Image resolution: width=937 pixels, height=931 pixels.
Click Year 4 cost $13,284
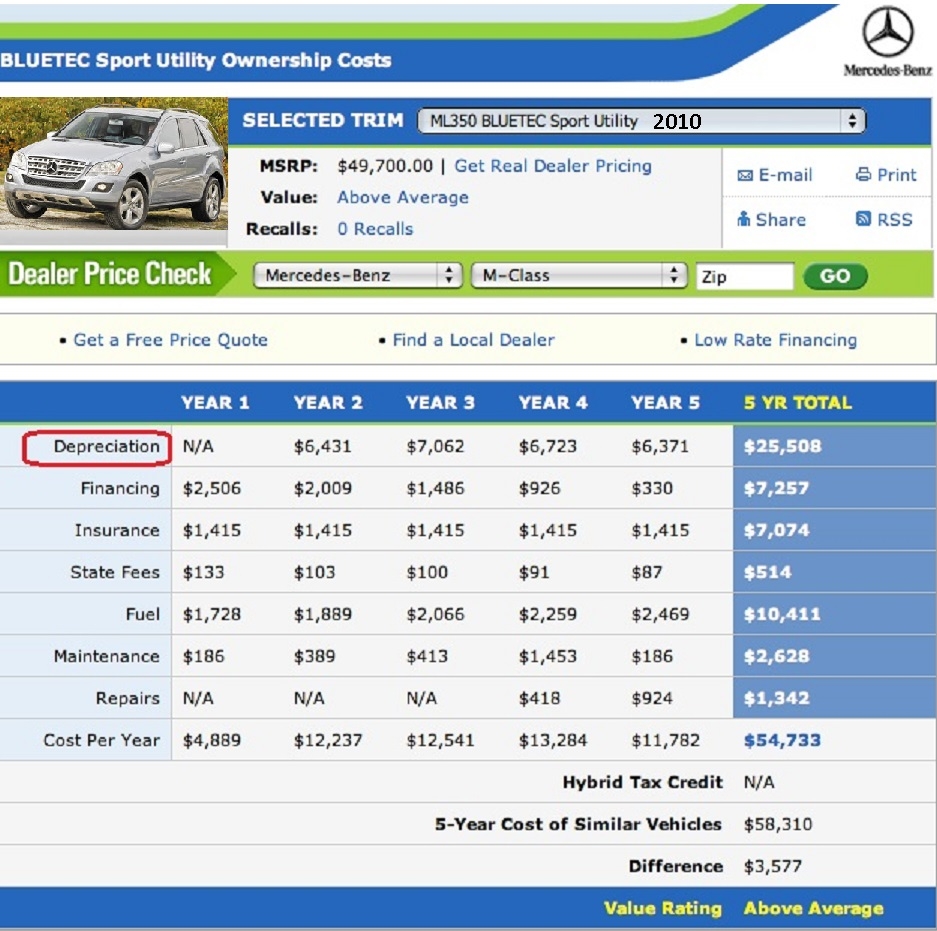(x=553, y=740)
